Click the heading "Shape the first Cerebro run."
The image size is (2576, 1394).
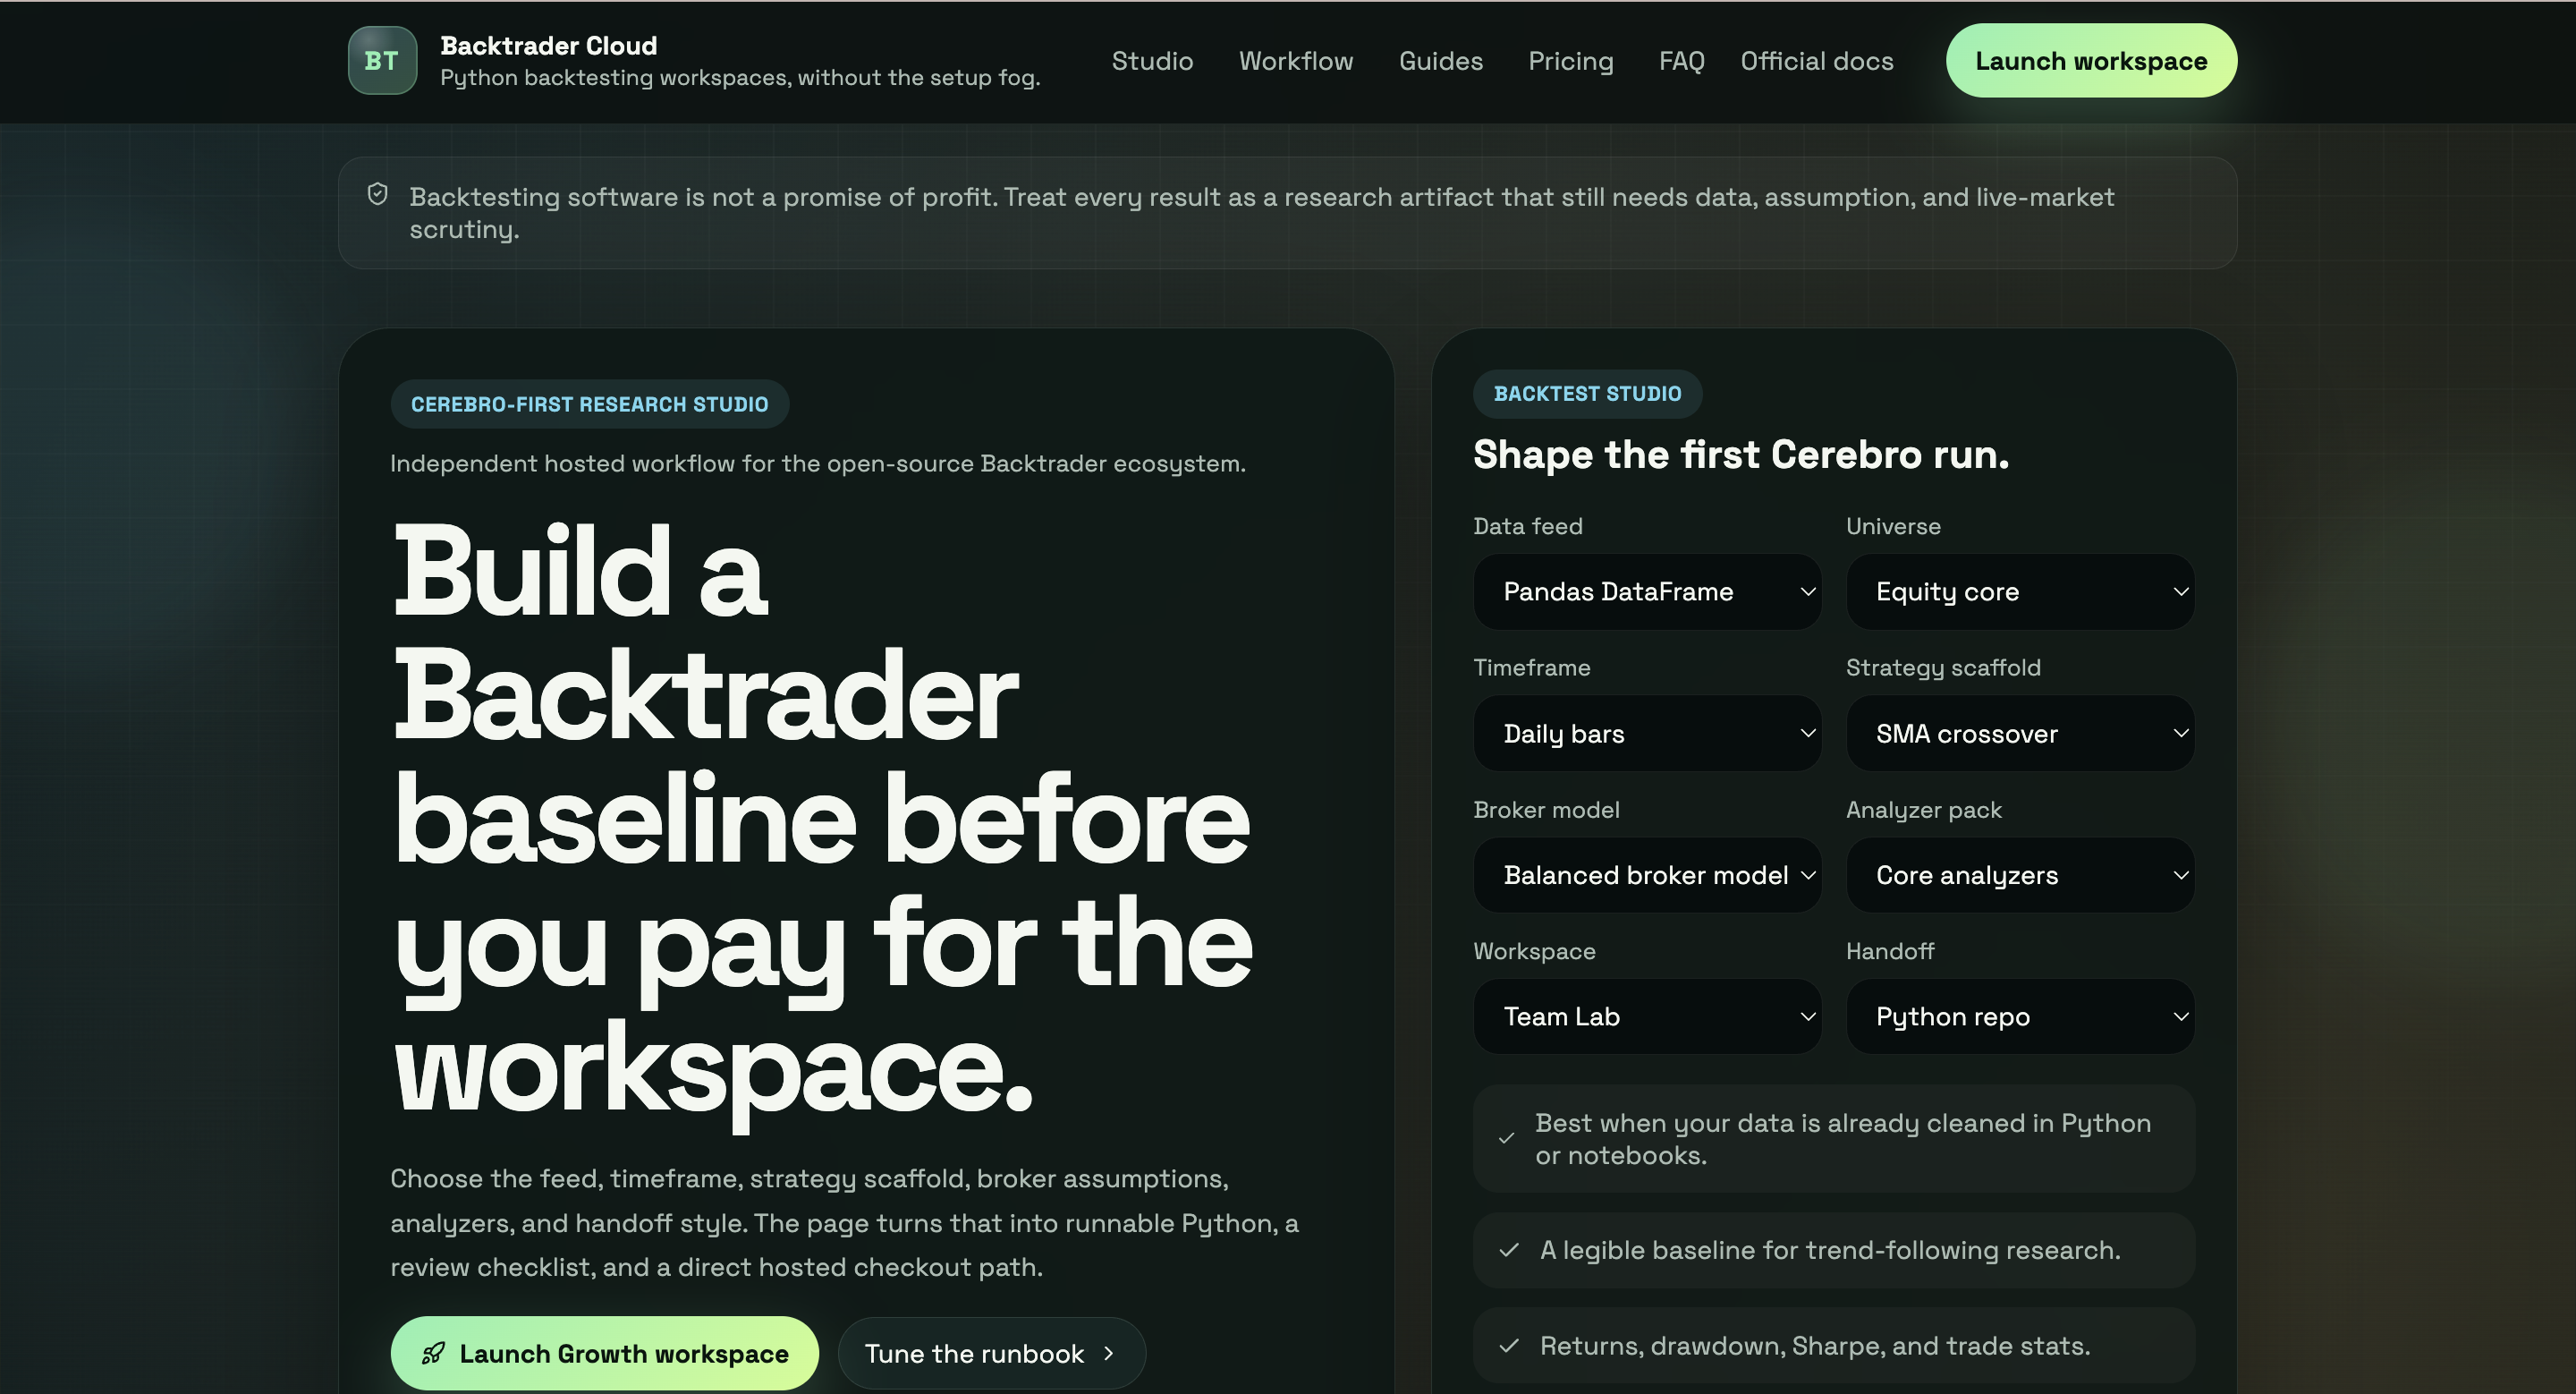[x=1741, y=455]
